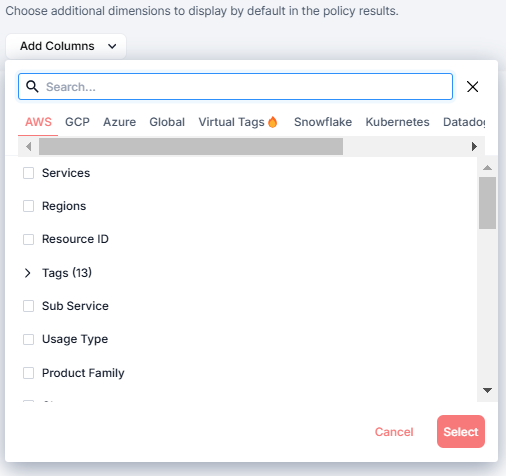506x476 pixels.
Task: Confirm with the Select button
Action: click(x=461, y=431)
